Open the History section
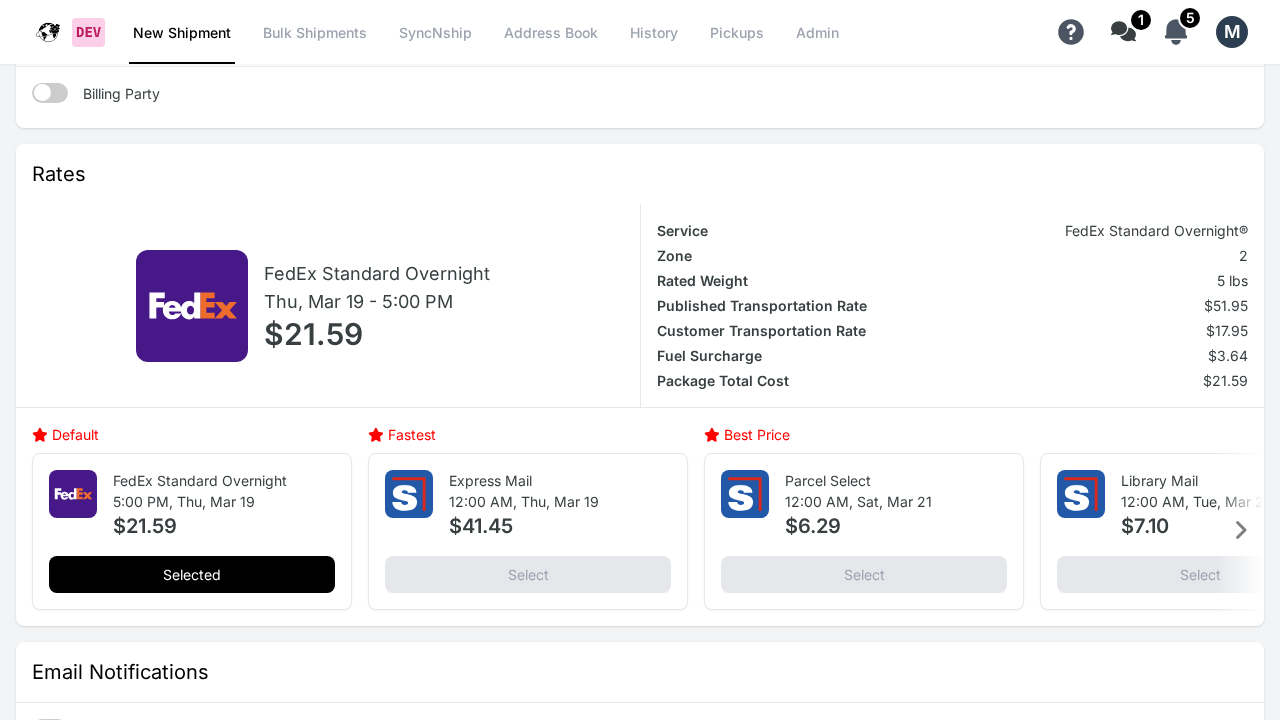 click(x=654, y=33)
